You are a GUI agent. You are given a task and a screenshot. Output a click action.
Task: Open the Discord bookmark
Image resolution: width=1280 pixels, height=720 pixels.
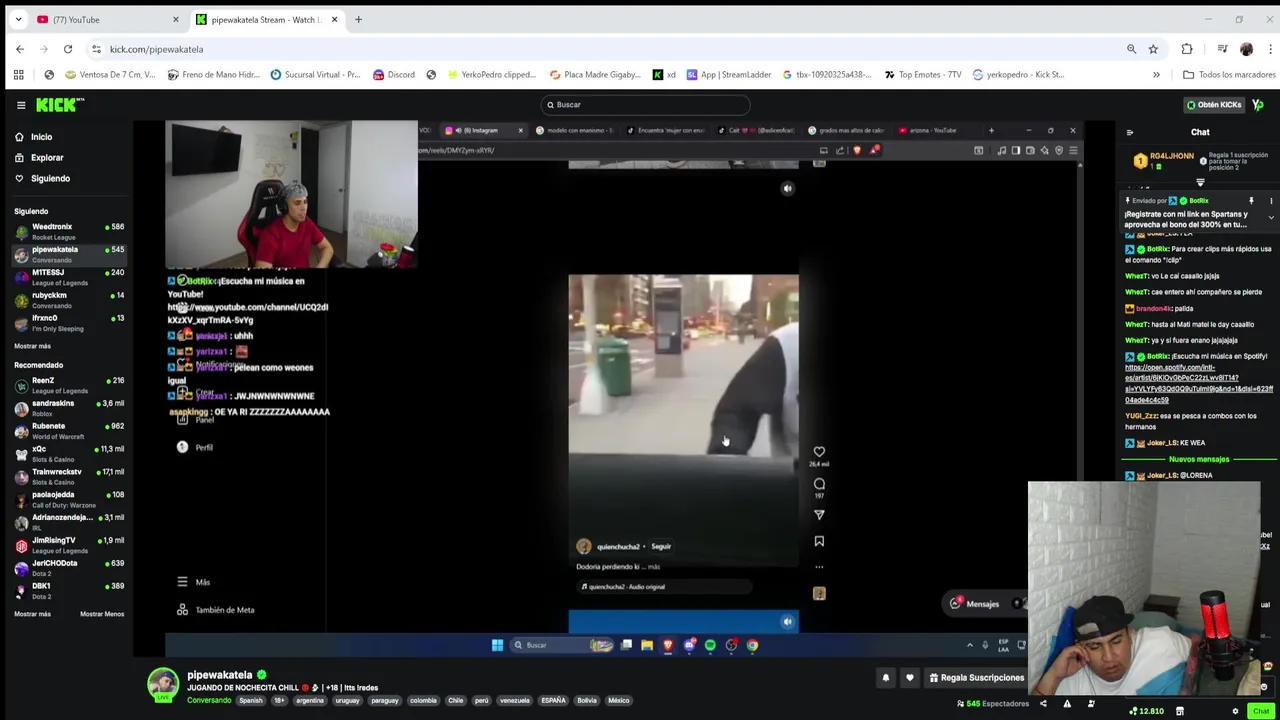point(393,75)
